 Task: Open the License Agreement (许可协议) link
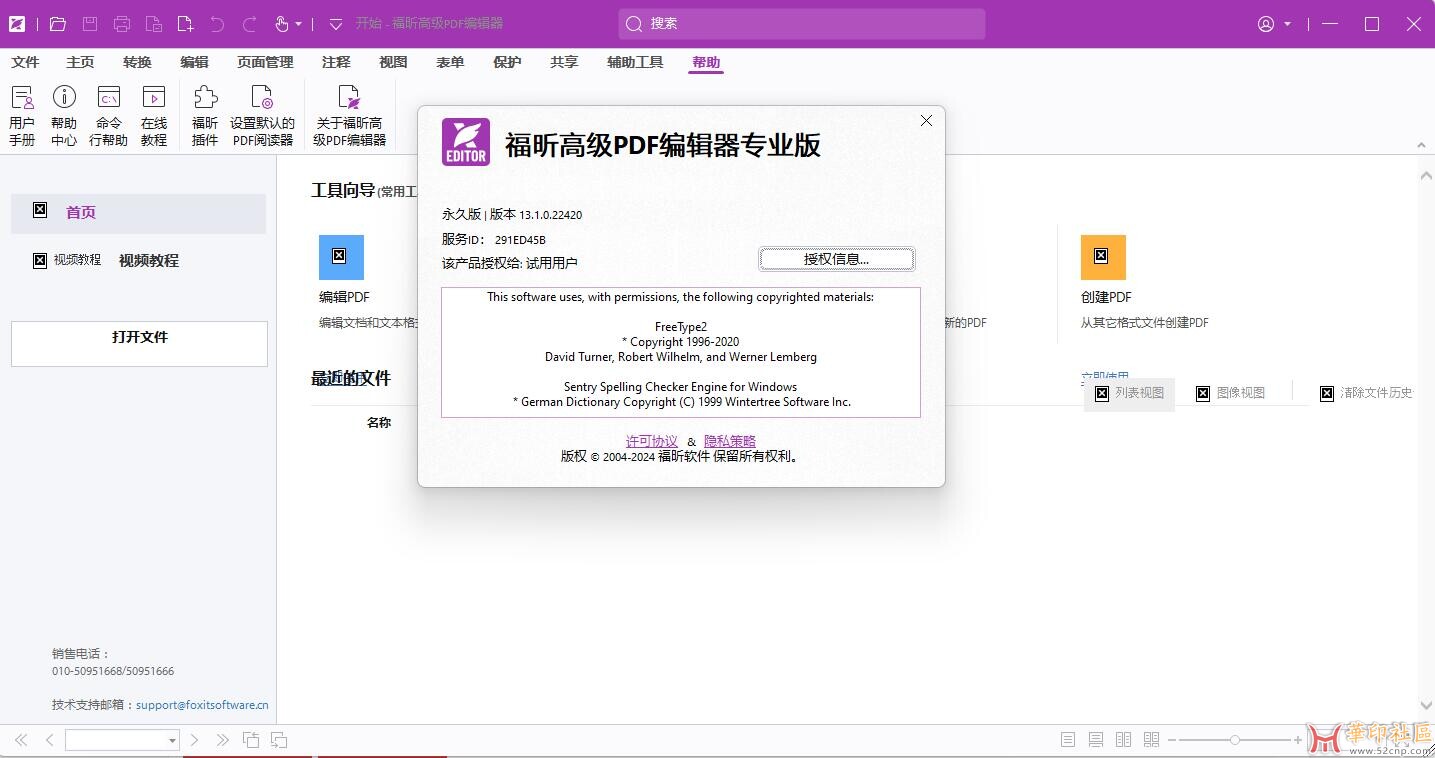click(652, 441)
